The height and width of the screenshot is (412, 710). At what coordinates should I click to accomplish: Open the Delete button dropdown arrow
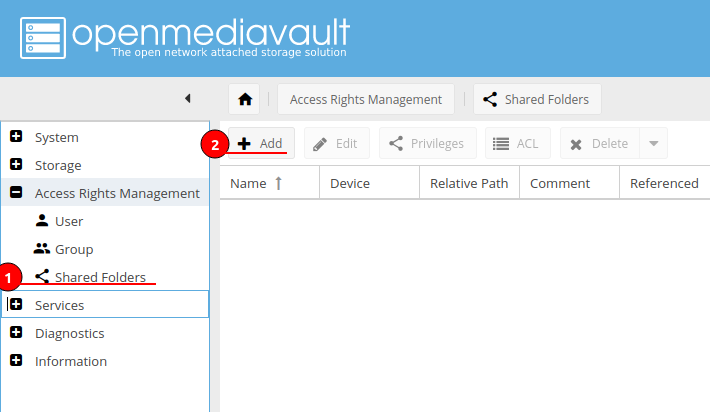[x=653, y=144]
